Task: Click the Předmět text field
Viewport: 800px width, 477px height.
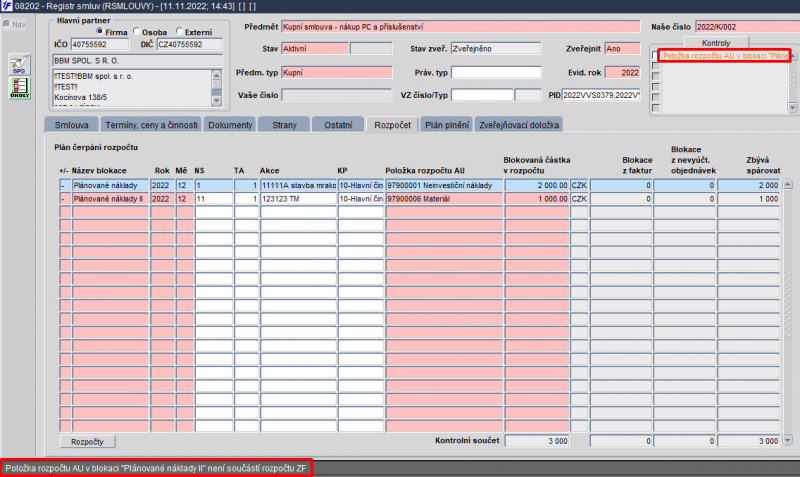Action: [460, 25]
